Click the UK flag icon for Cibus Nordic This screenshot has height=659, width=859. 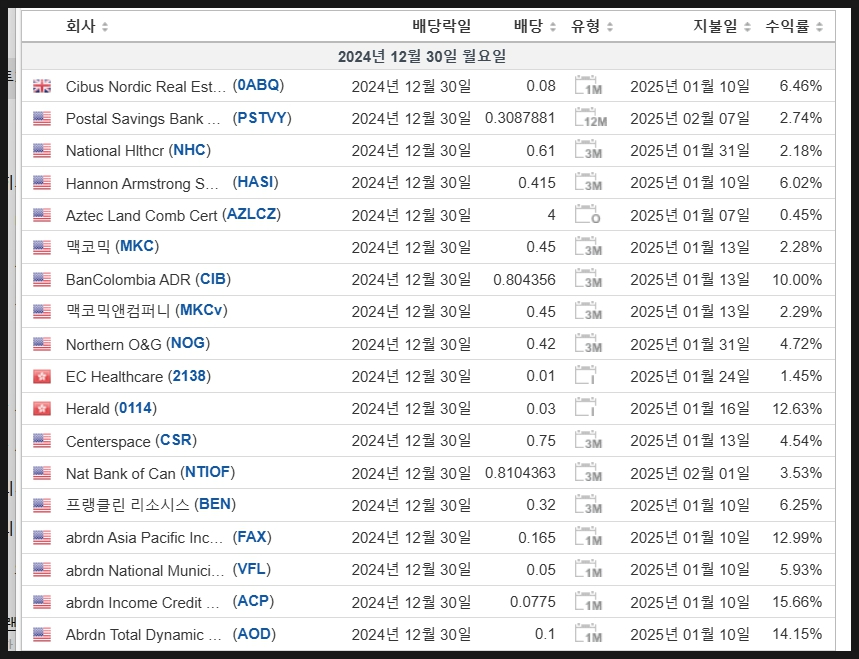42,86
